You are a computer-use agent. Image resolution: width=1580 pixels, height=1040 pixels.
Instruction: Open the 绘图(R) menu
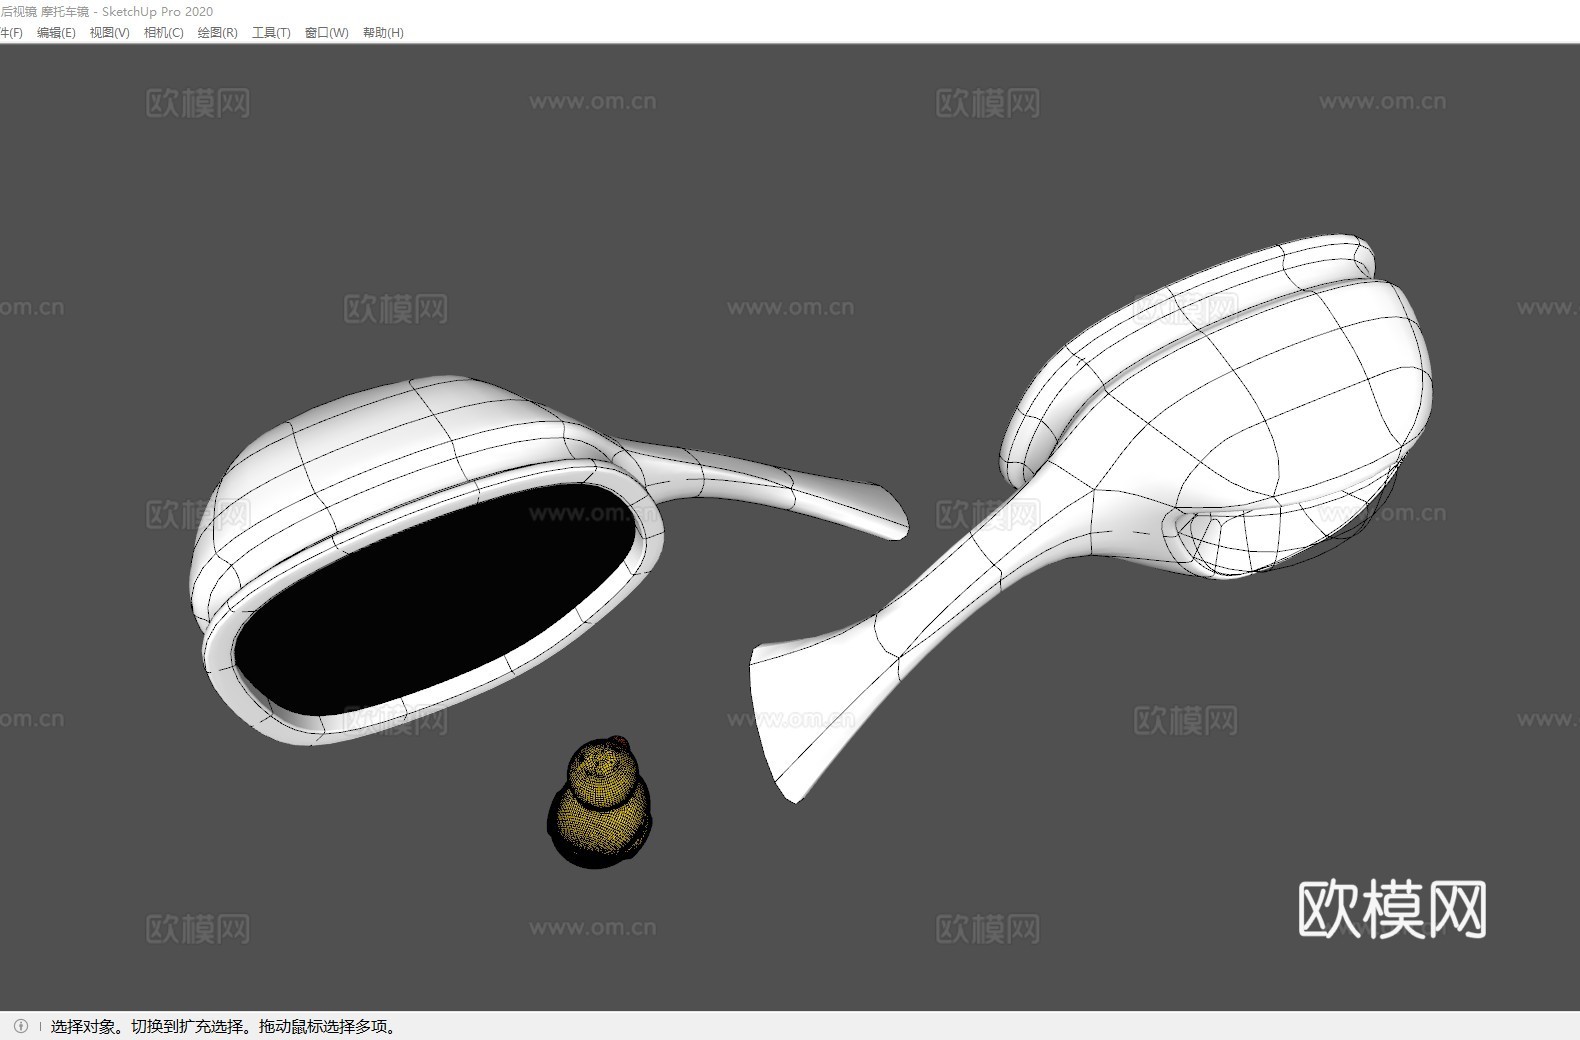click(217, 32)
